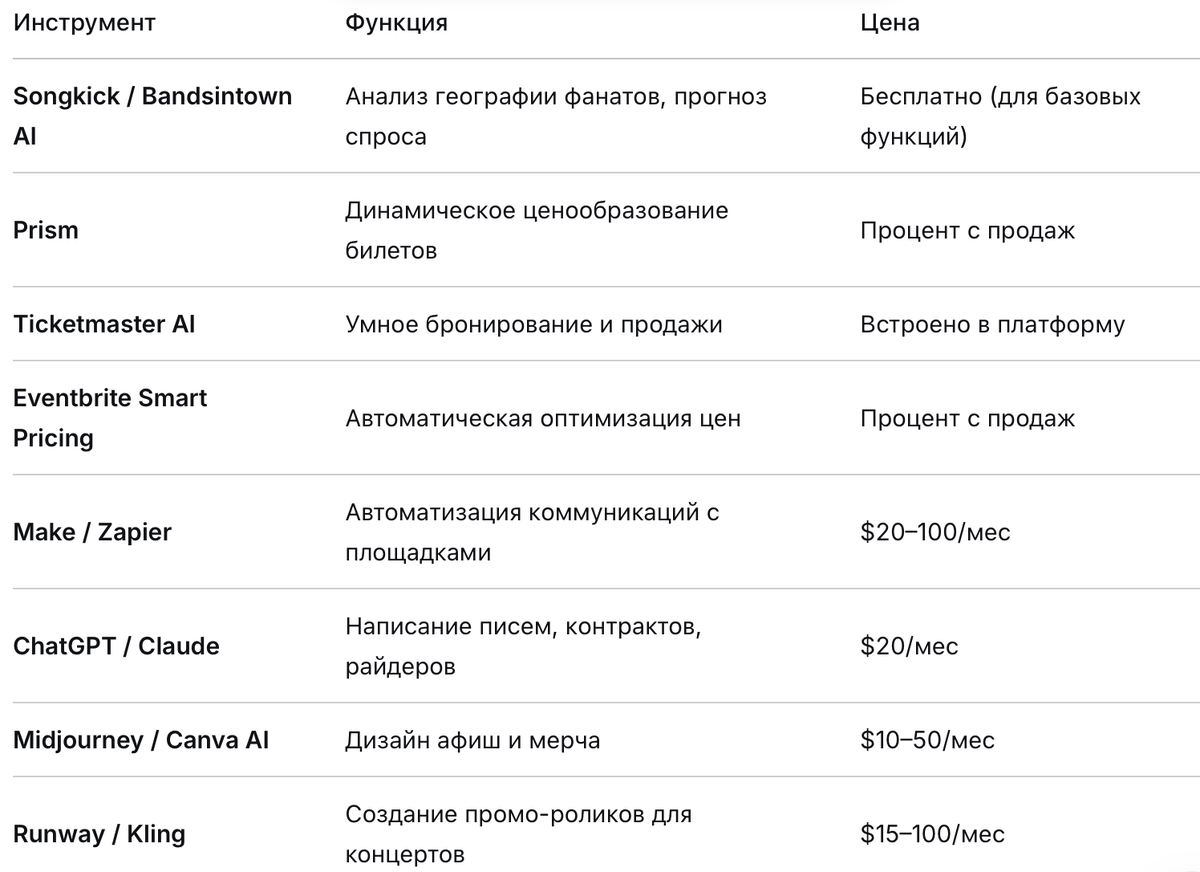Click the Eventbrite Smart Pricing cell
The image size is (1200, 872).
110,418
